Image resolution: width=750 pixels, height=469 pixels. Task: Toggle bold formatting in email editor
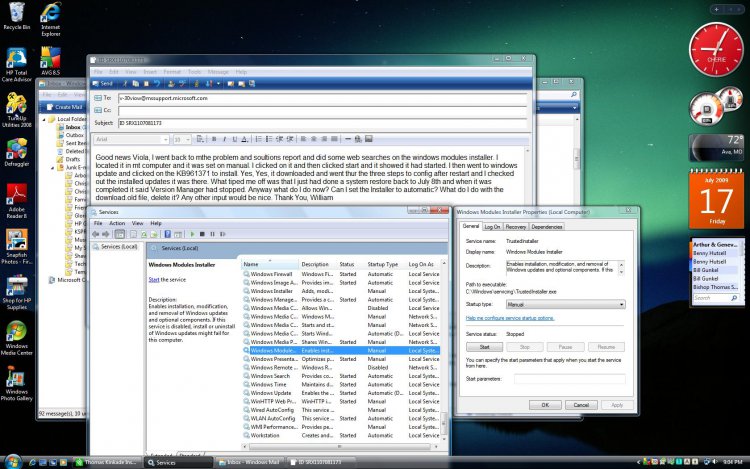tap(214, 139)
